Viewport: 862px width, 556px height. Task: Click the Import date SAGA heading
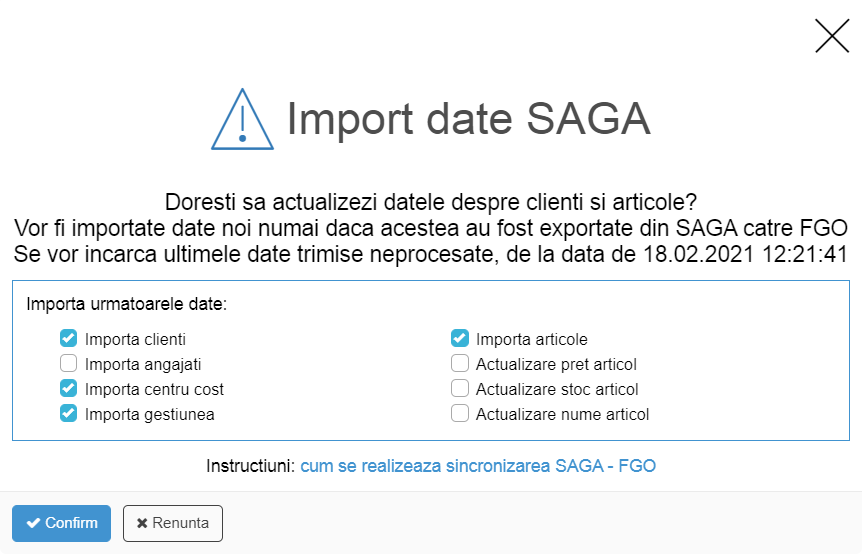tap(468, 119)
